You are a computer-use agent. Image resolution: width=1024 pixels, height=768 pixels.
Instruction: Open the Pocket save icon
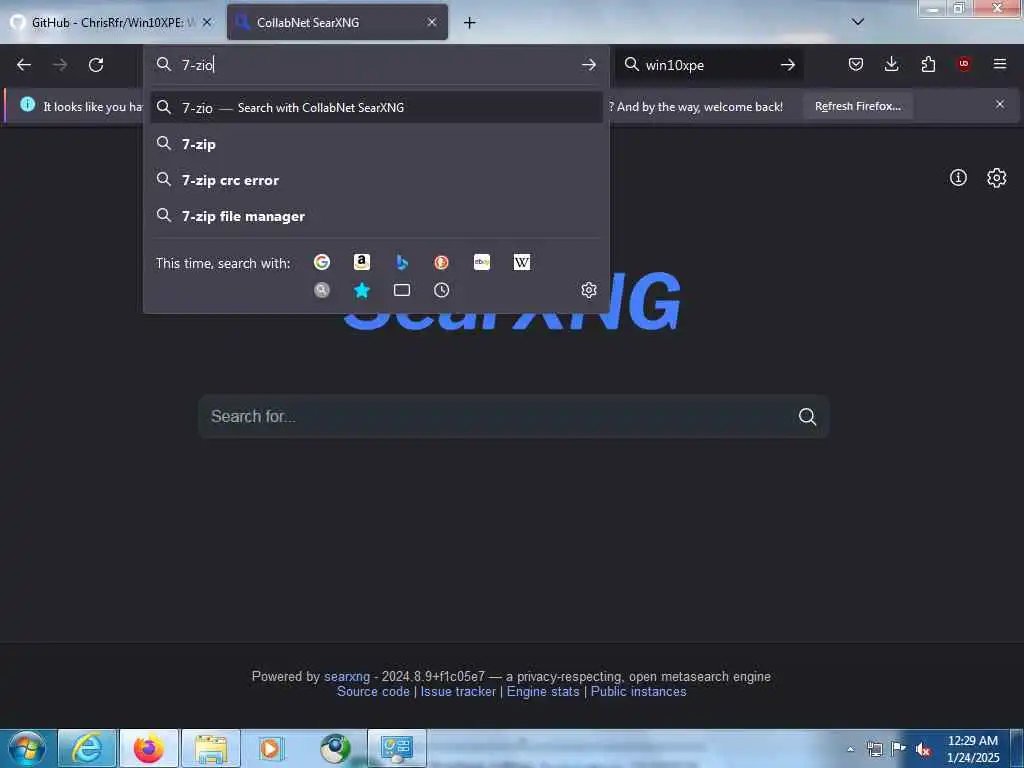pyautogui.click(x=856, y=64)
